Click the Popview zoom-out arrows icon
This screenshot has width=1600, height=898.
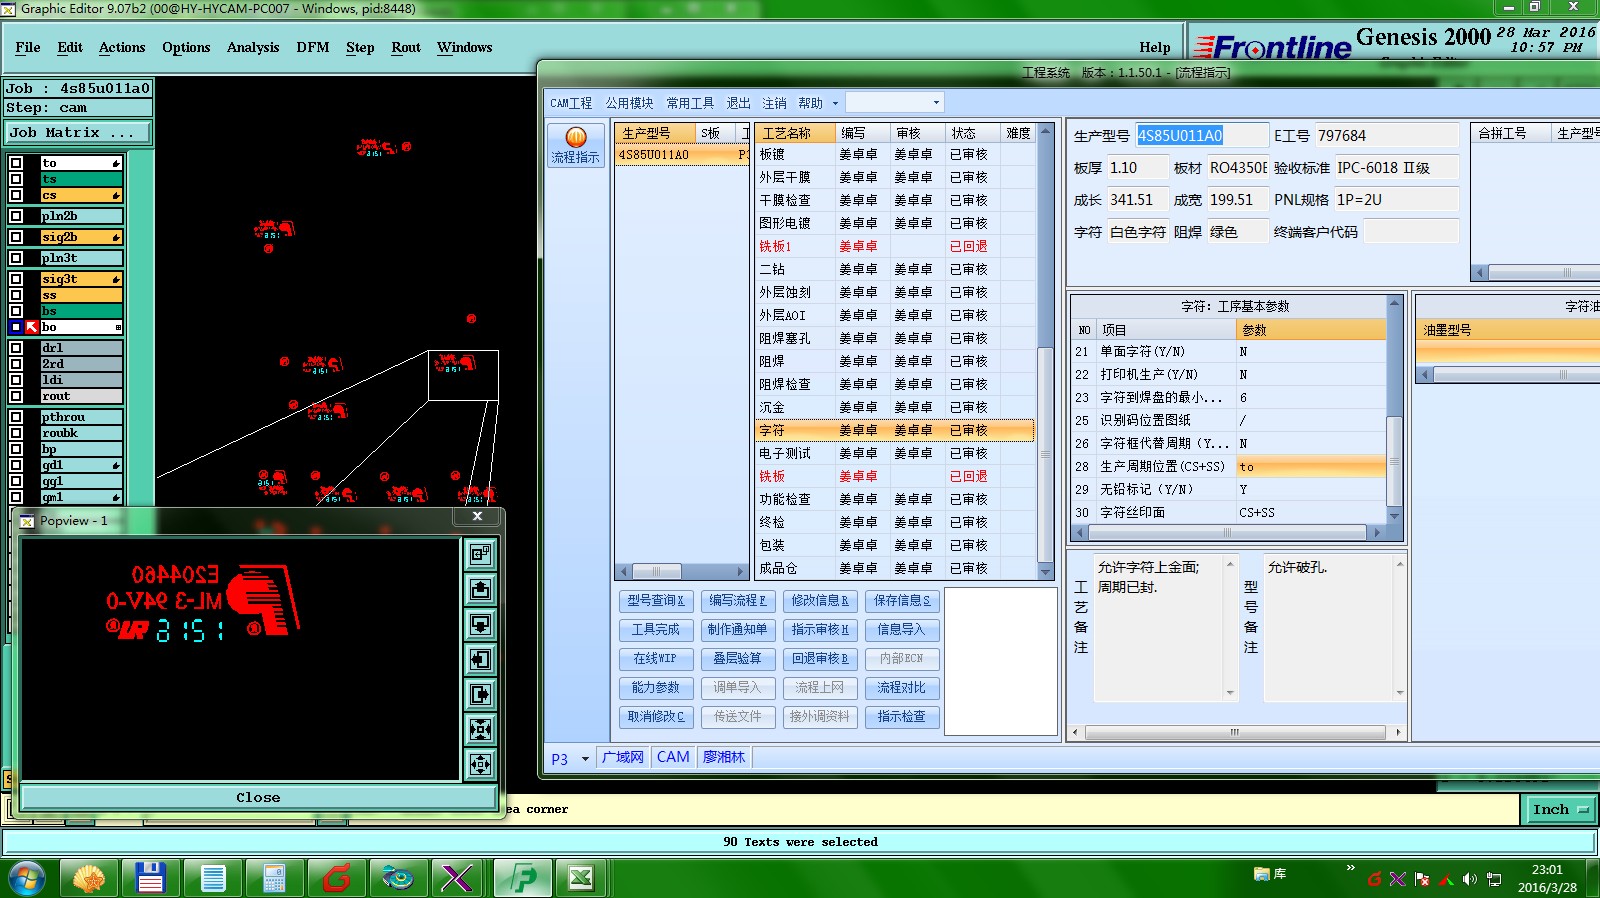click(481, 764)
